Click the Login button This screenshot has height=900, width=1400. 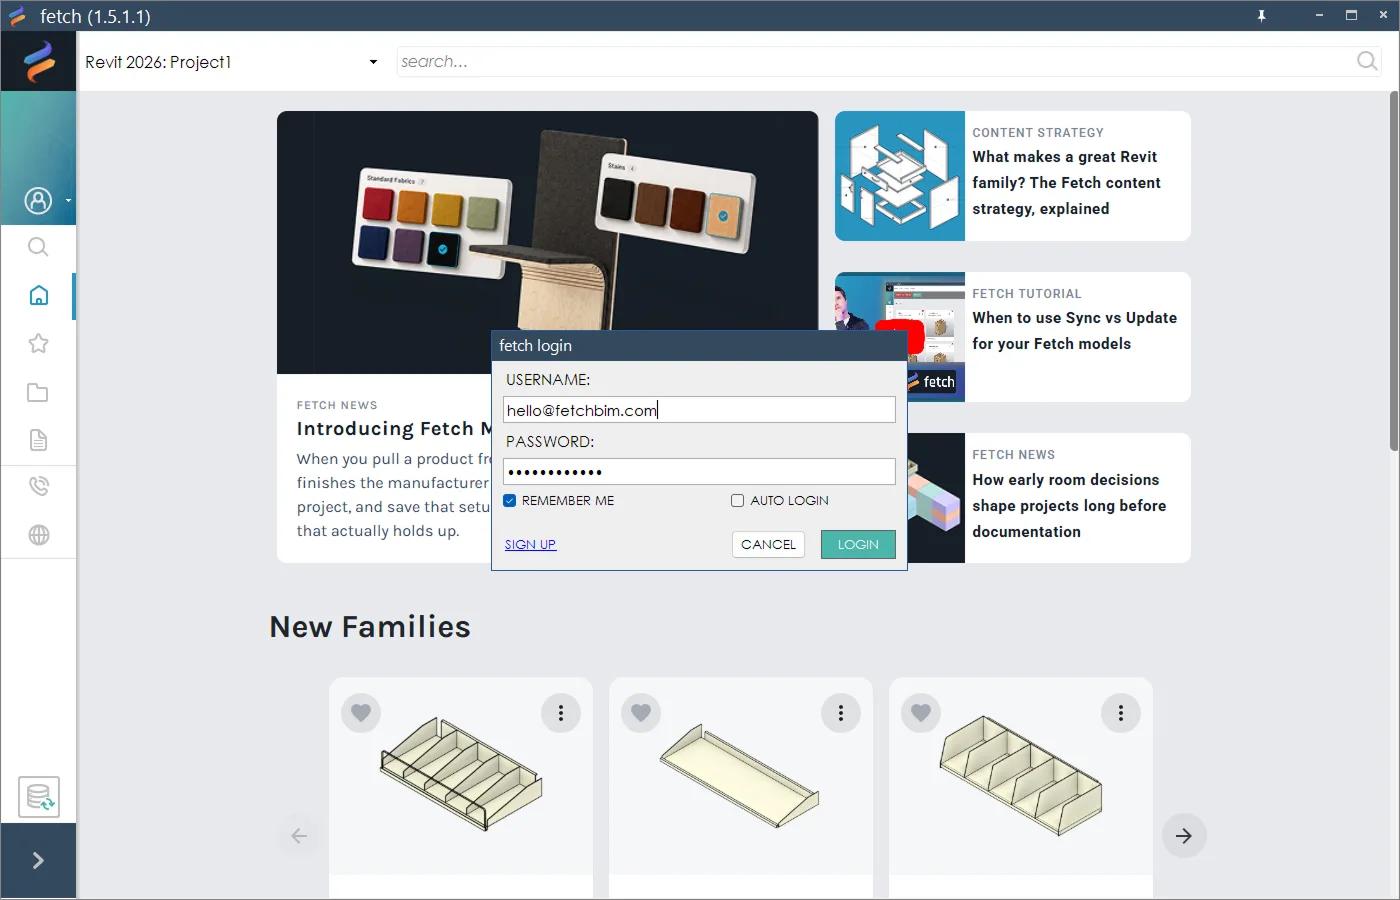tap(858, 545)
